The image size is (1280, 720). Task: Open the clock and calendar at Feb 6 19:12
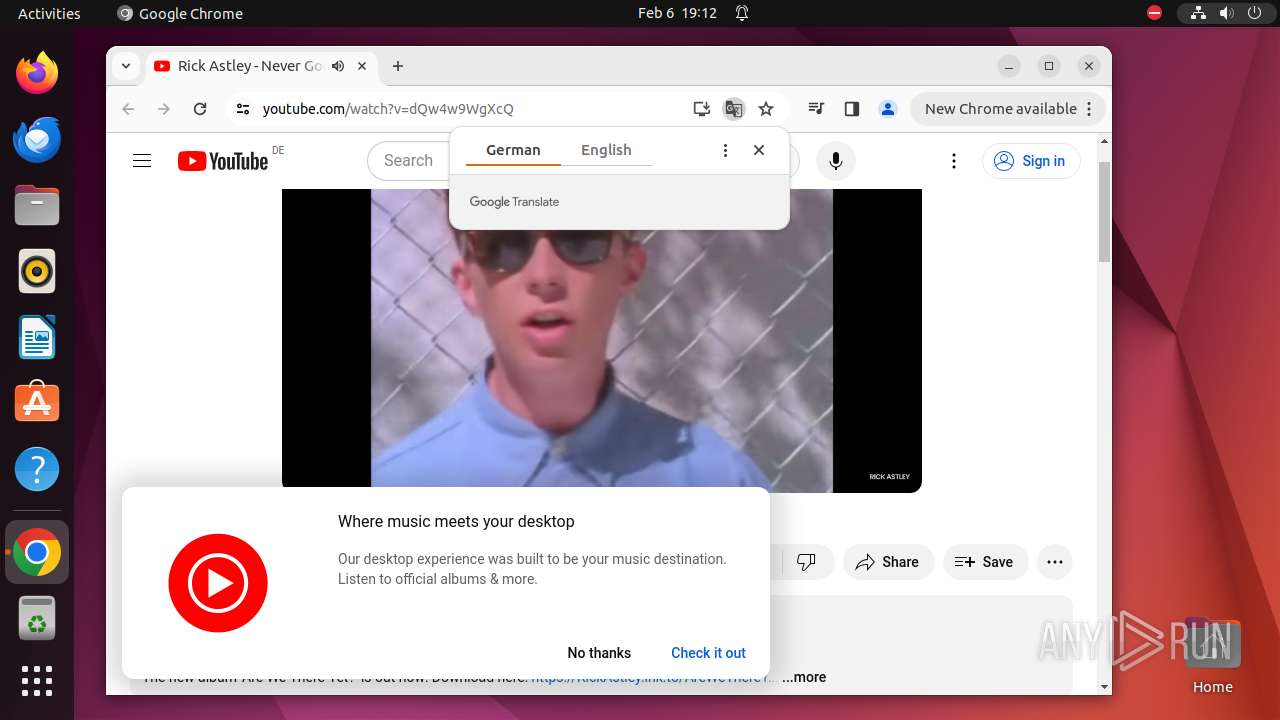[677, 13]
